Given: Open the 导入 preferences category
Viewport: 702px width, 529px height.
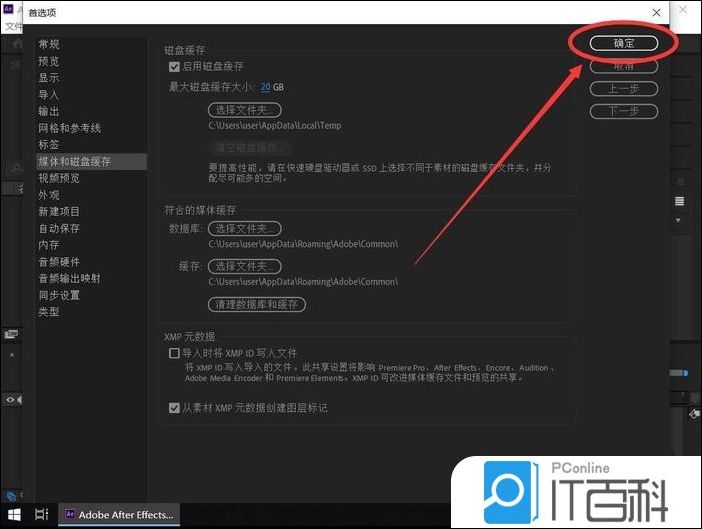Looking at the screenshot, I should point(48,94).
